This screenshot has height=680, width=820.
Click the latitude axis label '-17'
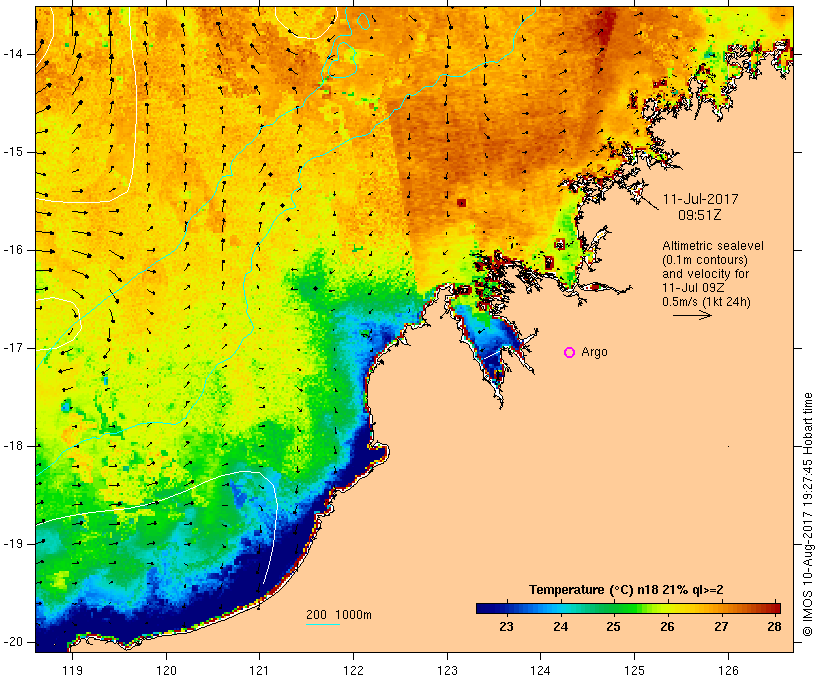[13, 348]
